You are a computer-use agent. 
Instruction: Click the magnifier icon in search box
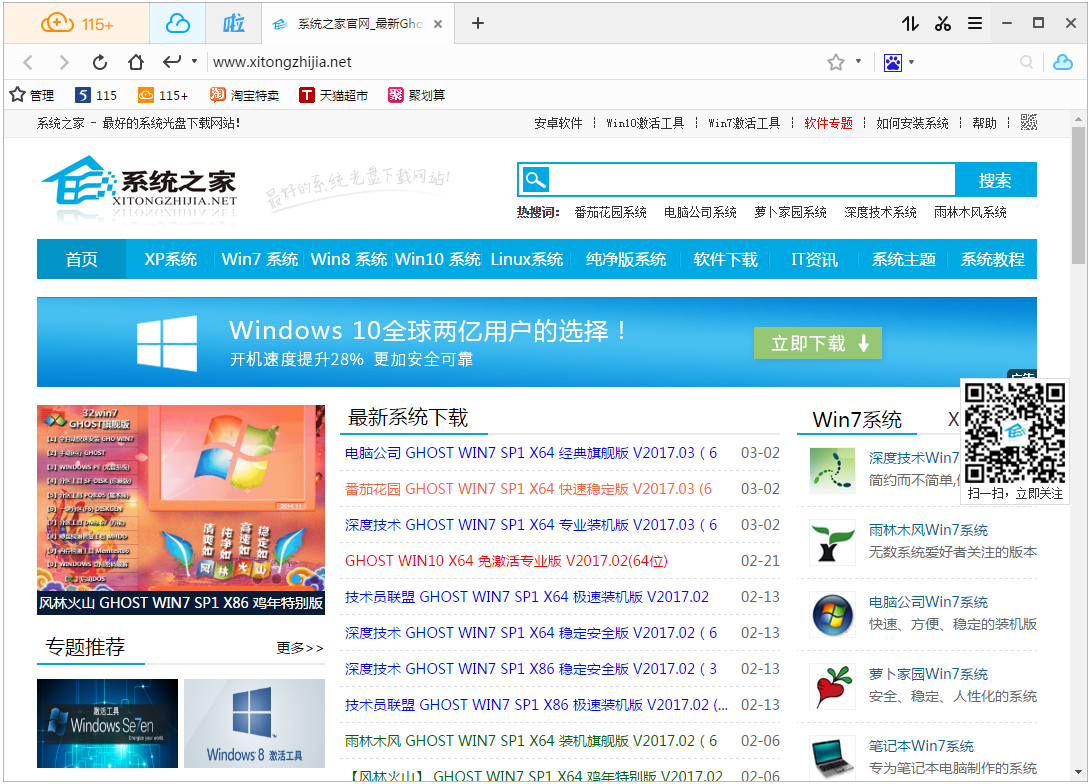pyautogui.click(x=535, y=180)
